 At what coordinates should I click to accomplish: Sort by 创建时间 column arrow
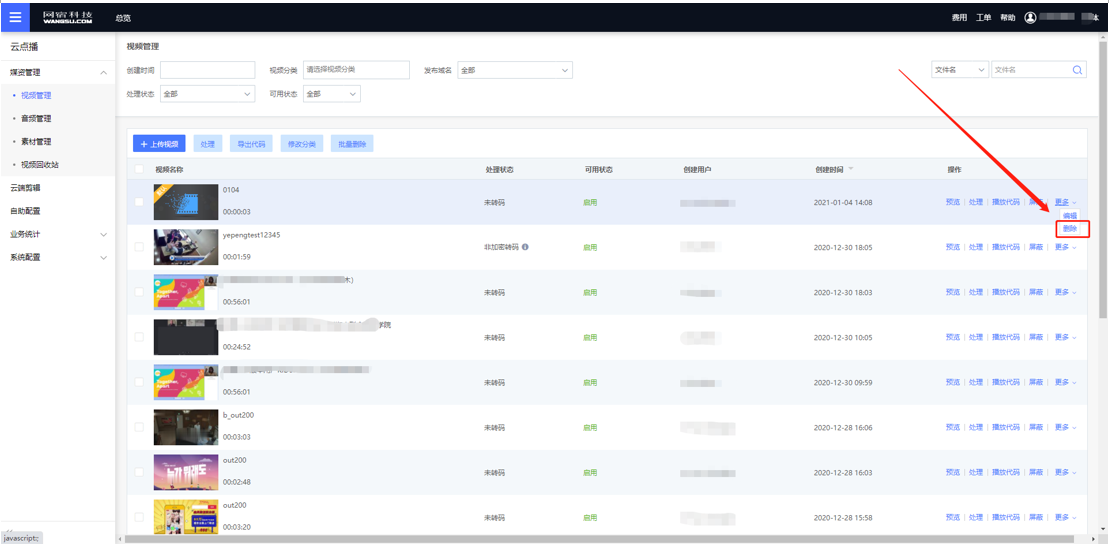point(851,169)
